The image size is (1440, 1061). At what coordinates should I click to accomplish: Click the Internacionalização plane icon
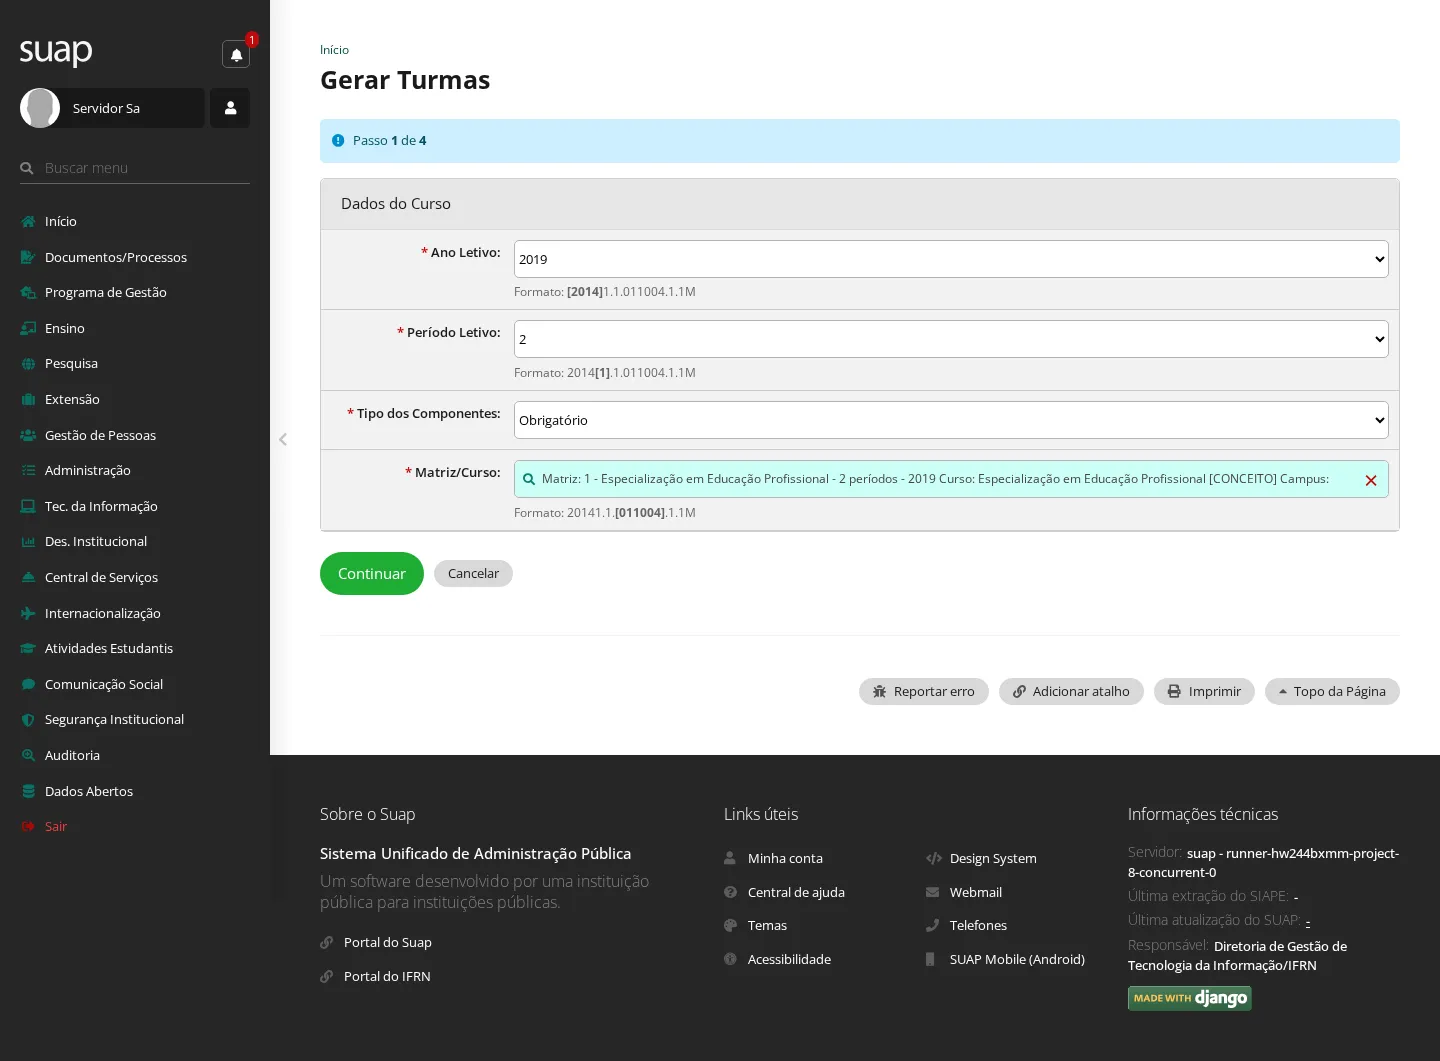tap(28, 613)
